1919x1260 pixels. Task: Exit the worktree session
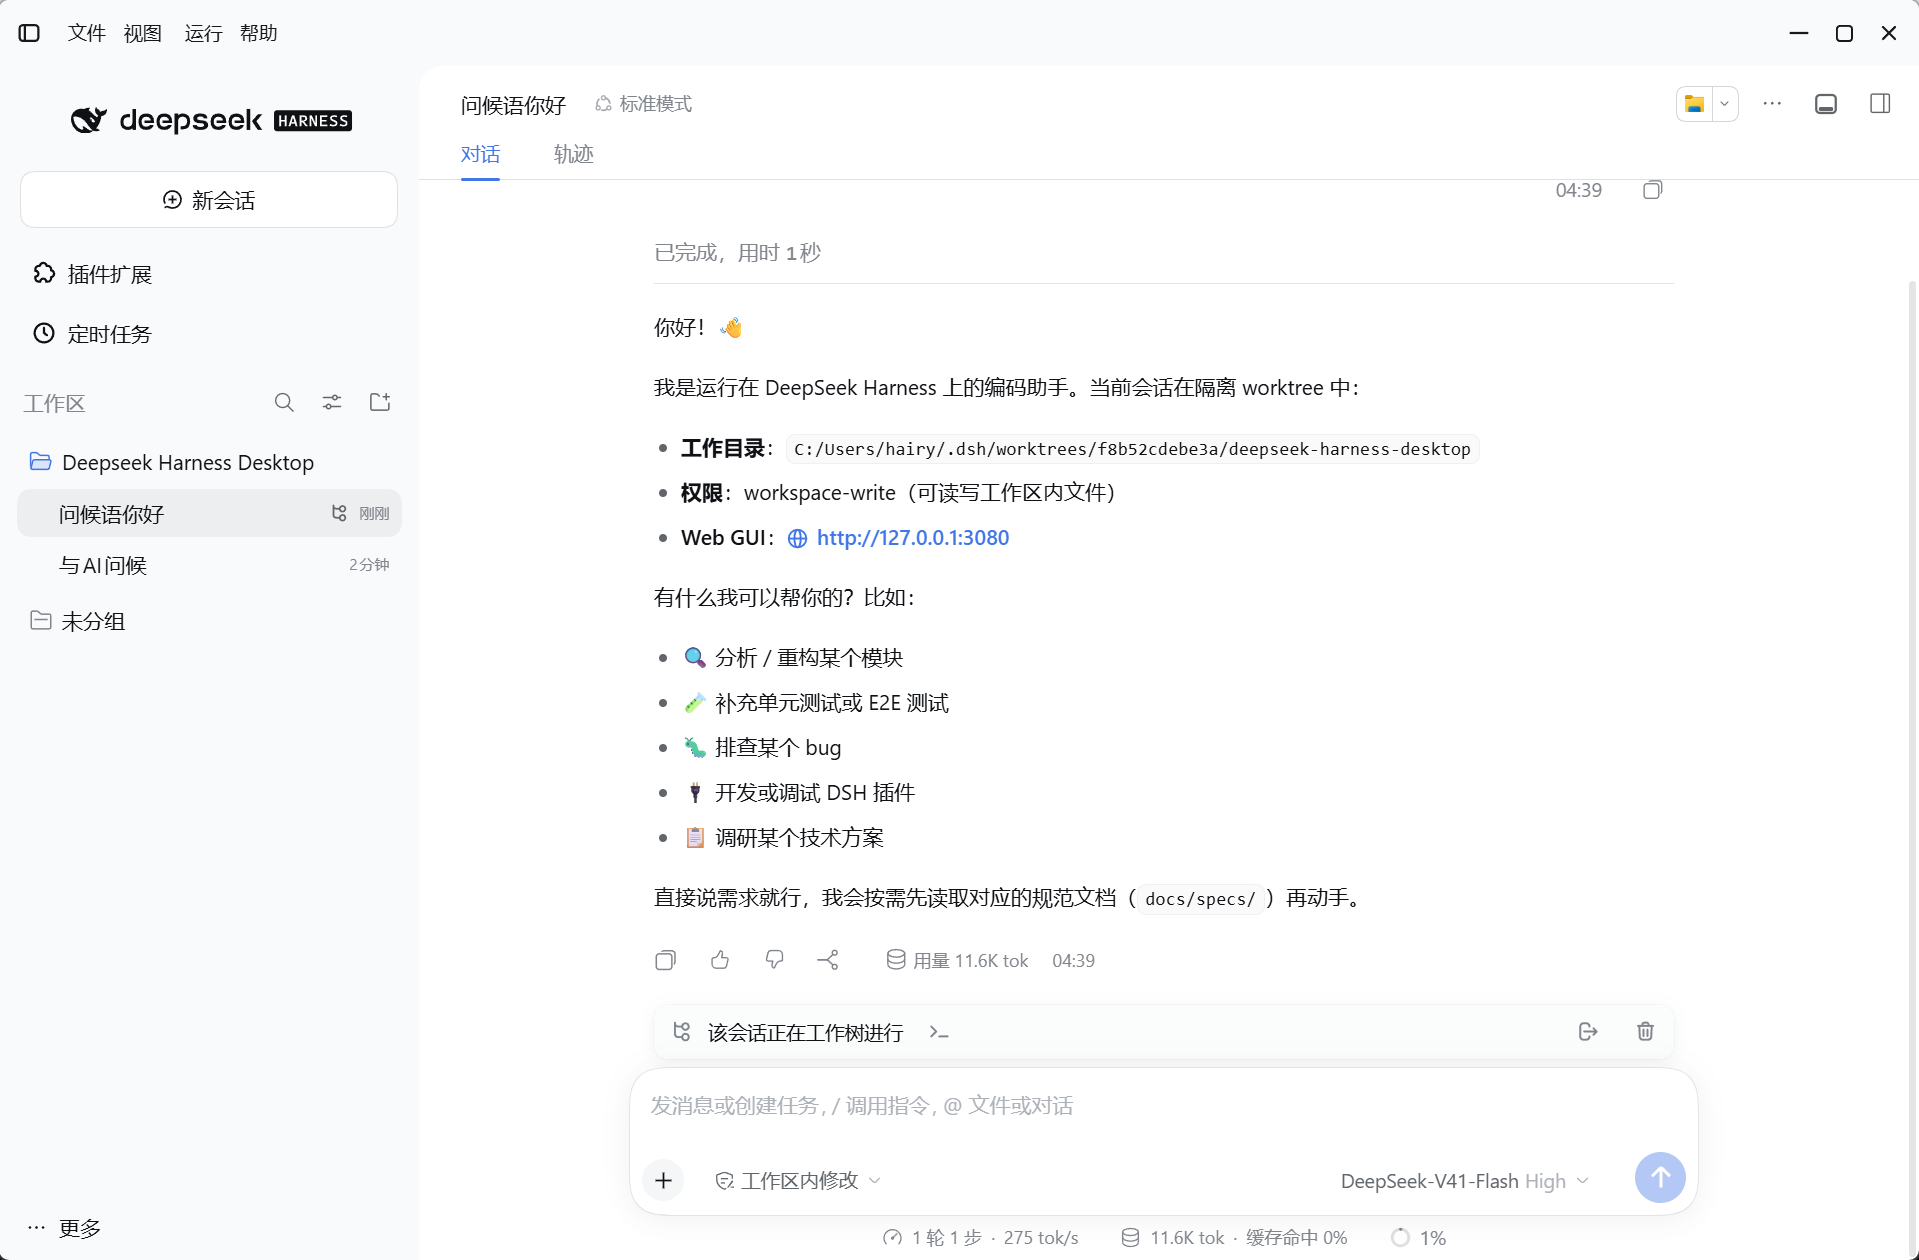point(1588,1032)
